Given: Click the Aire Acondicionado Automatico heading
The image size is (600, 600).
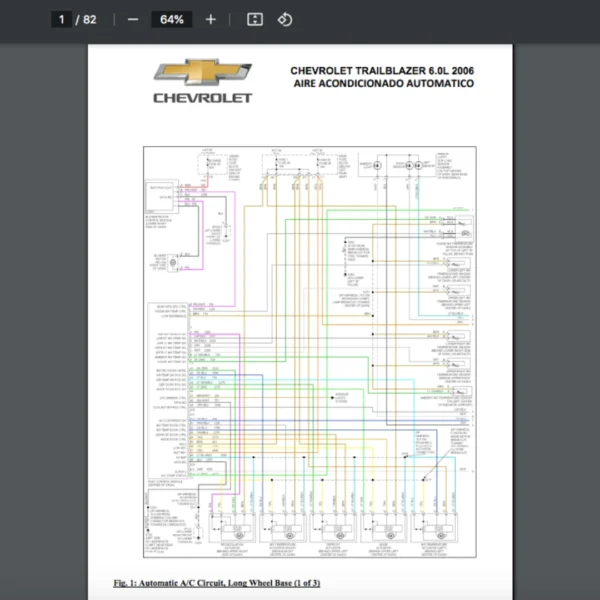Looking at the screenshot, I should 383,84.
